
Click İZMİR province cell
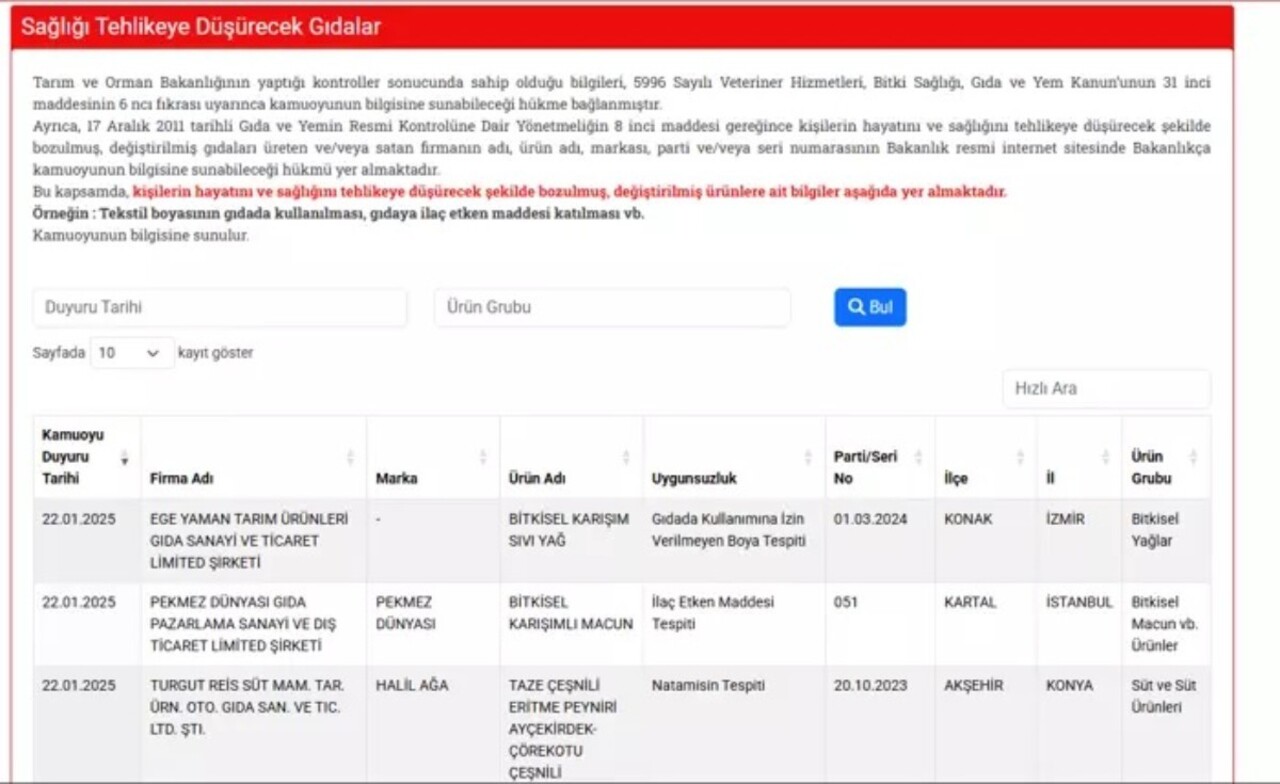[x=1079, y=541]
